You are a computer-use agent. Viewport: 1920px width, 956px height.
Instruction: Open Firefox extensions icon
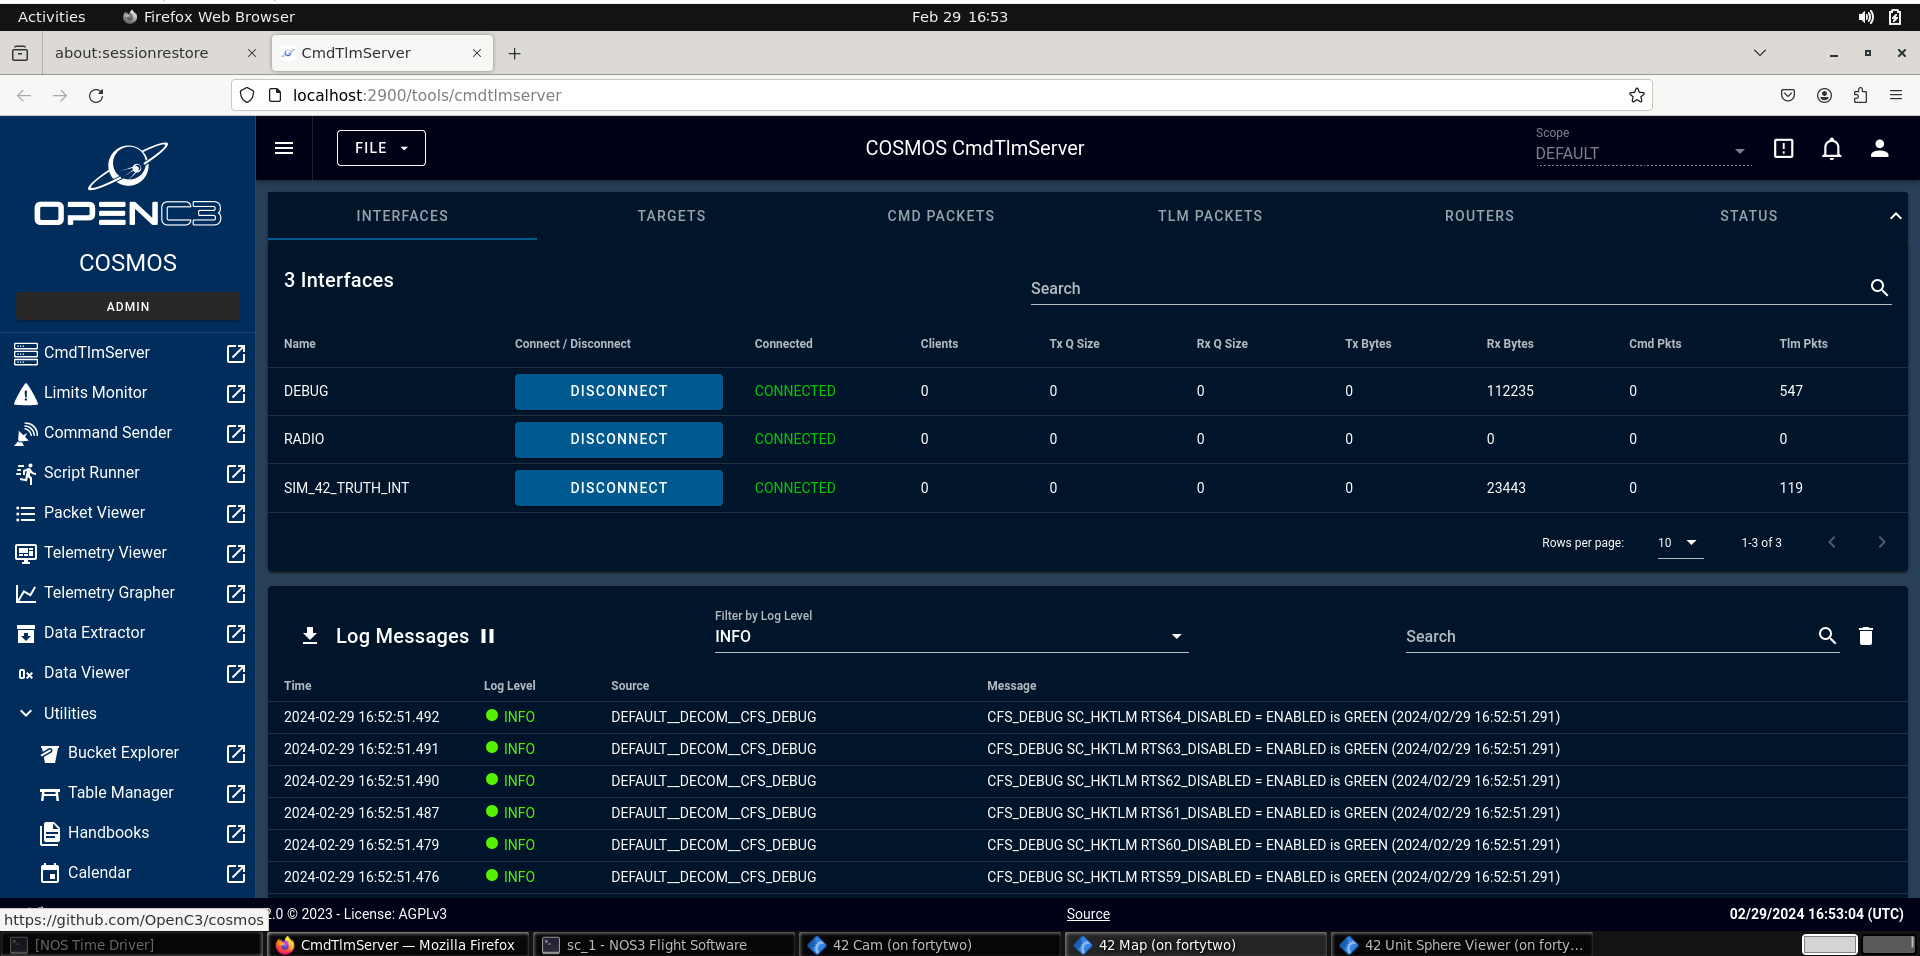[x=1859, y=95]
